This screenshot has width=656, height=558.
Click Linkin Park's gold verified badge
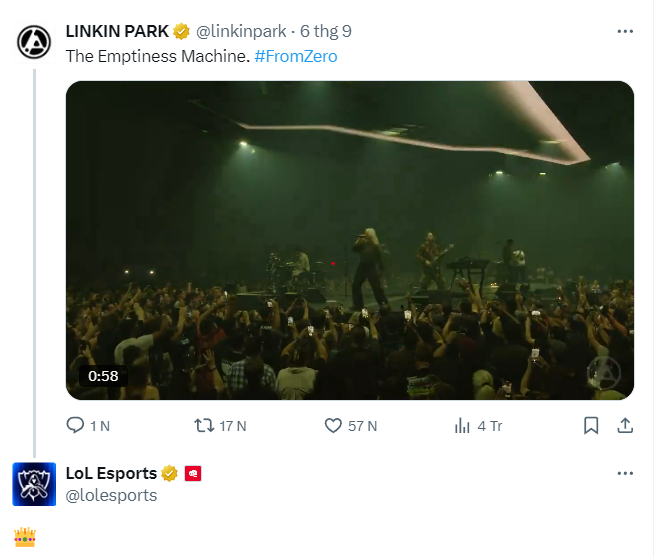pos(181,31)
